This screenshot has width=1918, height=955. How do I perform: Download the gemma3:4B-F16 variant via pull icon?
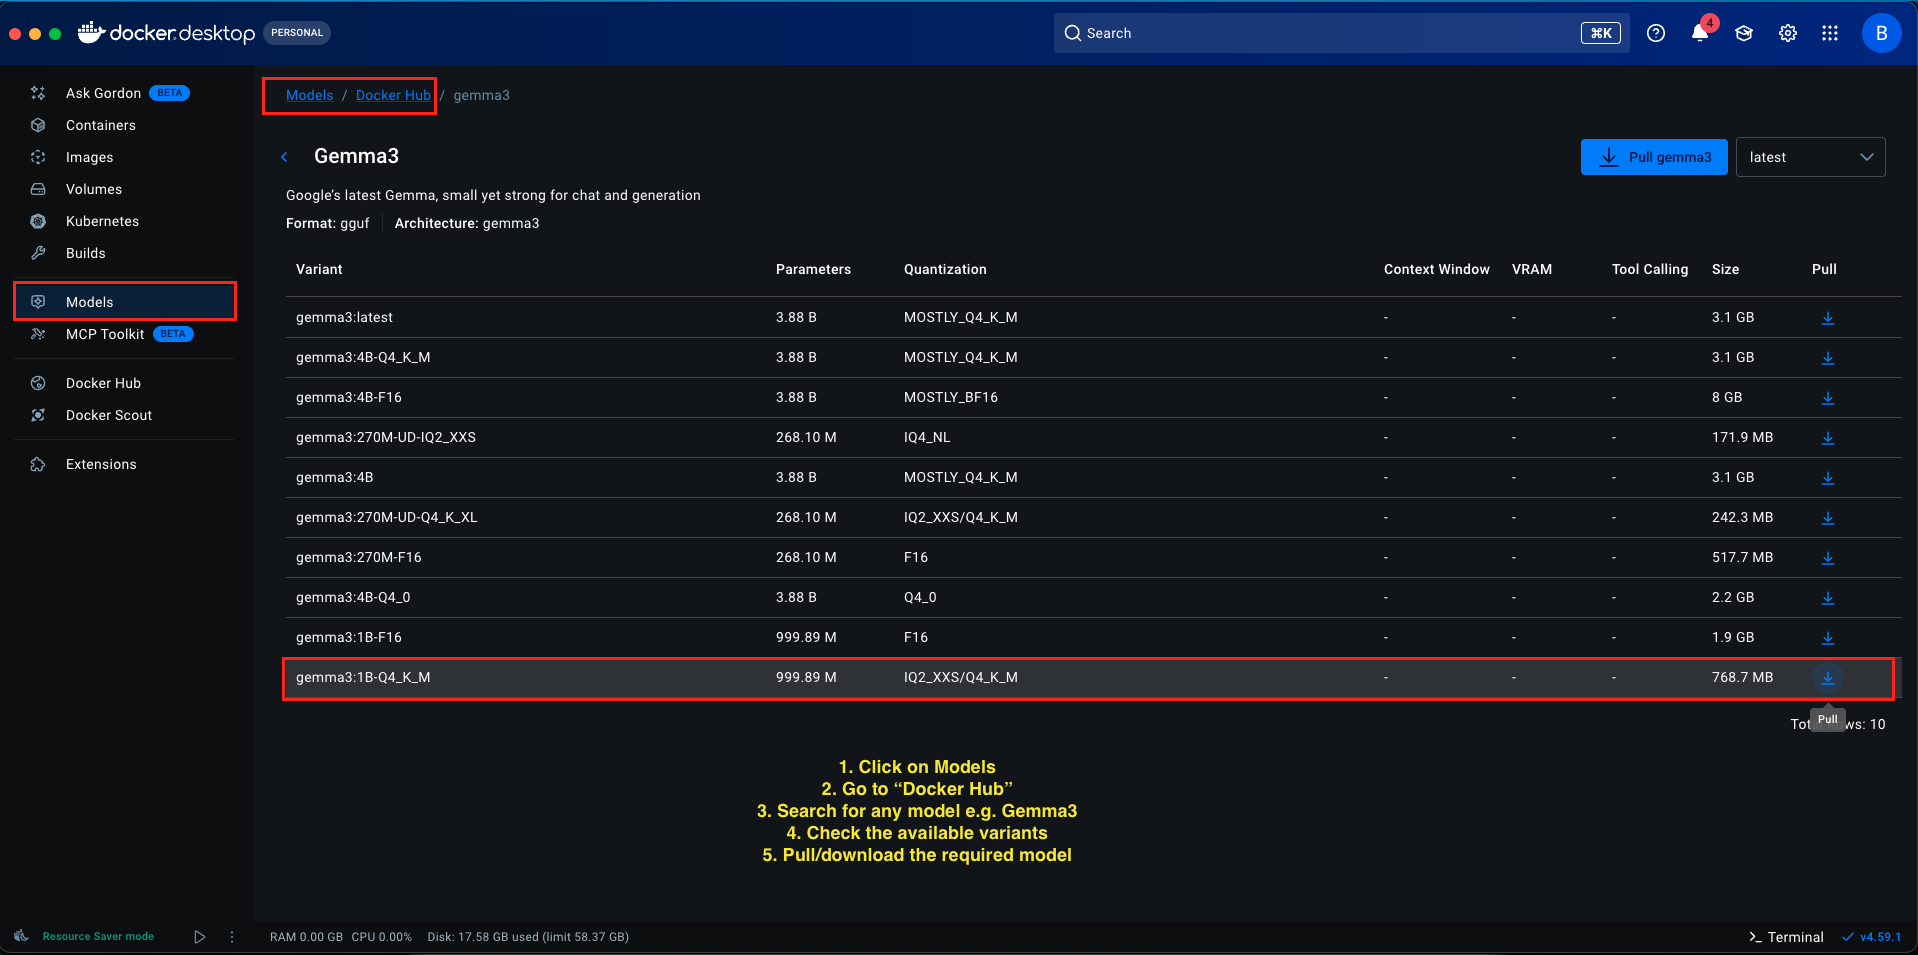(x=1827, y=398)
